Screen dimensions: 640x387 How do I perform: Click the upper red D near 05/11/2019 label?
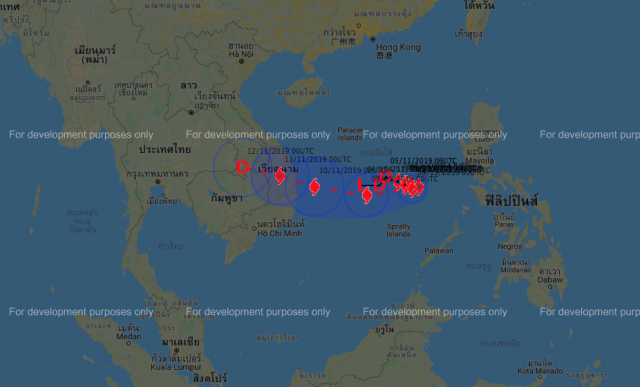pyautogui.click(x=386, y=177)
